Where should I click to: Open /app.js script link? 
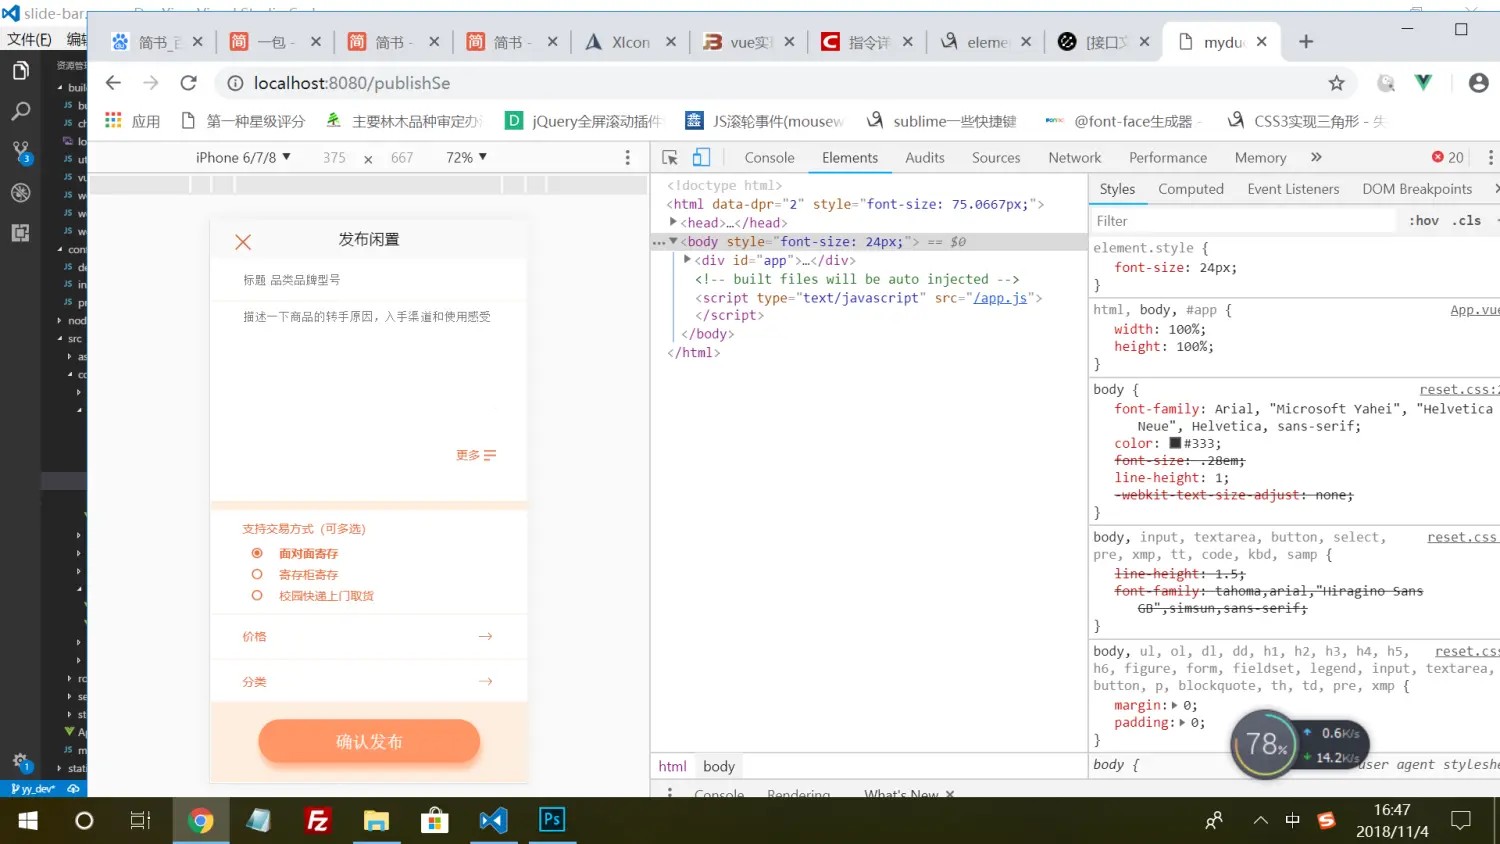point(1000,298)
